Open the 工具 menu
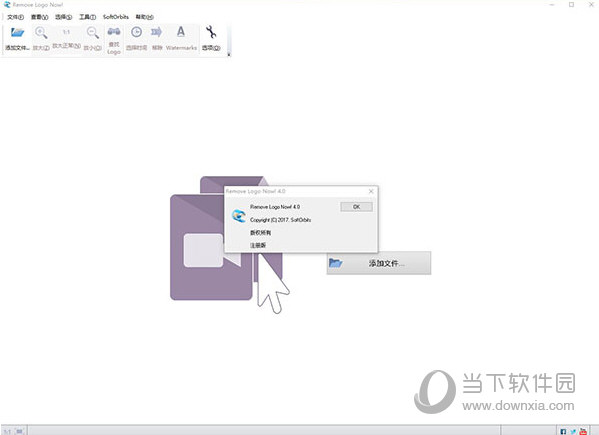This screenshot has height=435, width=599. pyautogui.click(x=87, y=17)
